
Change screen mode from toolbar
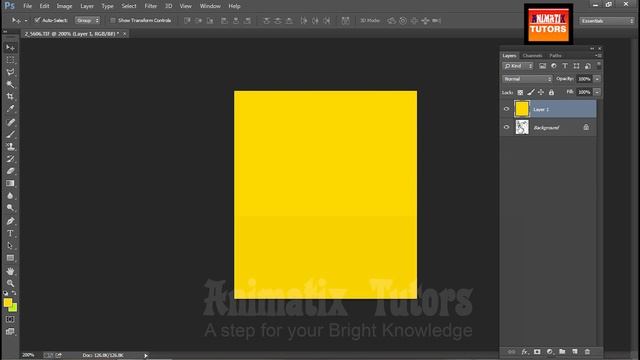pos(10,331)
